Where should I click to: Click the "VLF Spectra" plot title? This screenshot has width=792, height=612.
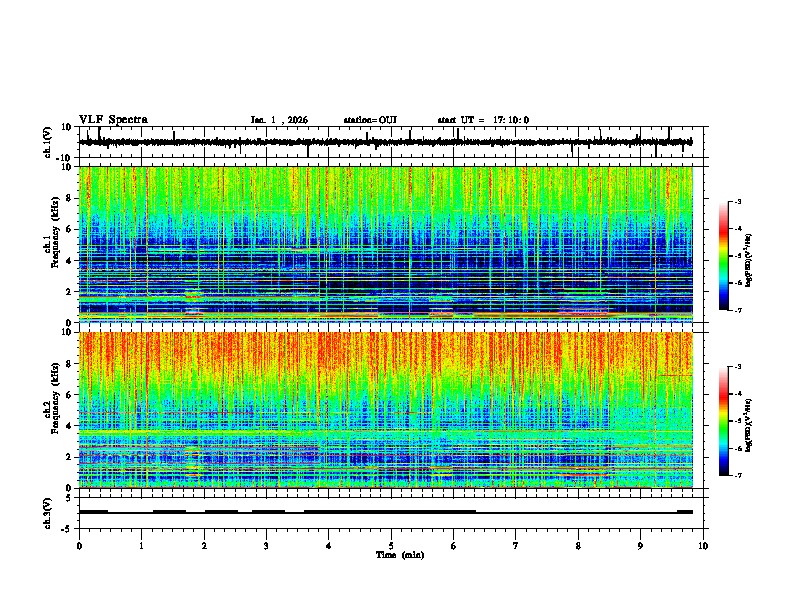tap(113, 120)
